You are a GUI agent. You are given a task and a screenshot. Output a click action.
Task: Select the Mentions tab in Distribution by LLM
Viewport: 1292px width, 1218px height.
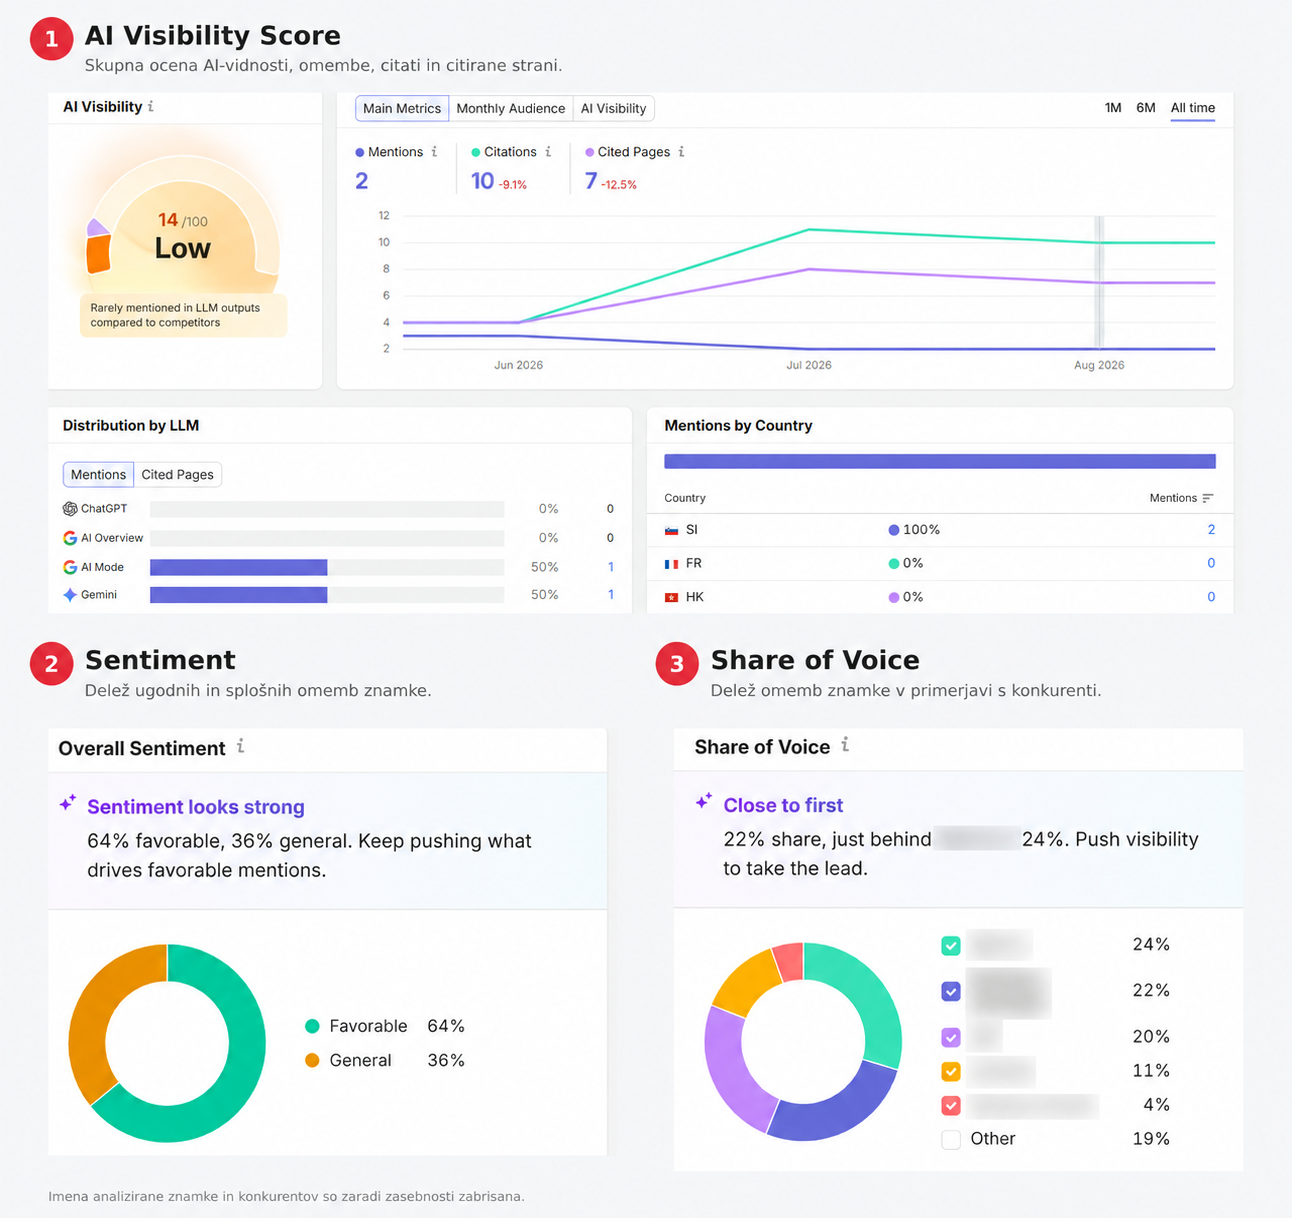(98, 474)
